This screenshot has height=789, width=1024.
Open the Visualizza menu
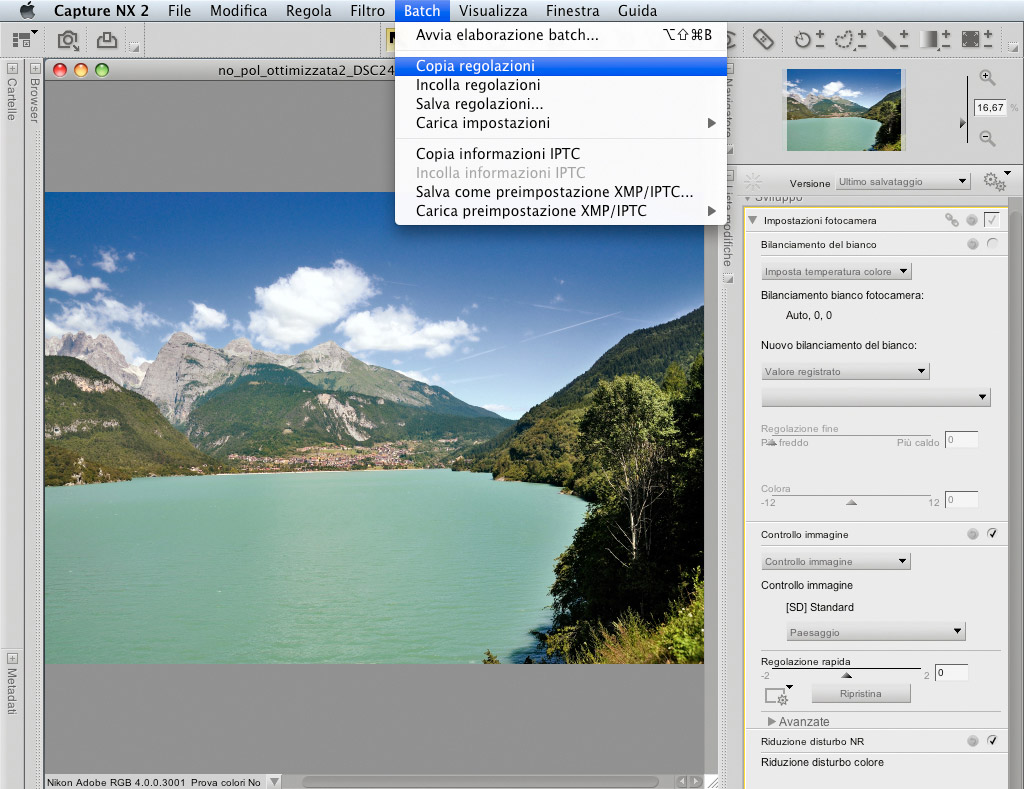493,10
